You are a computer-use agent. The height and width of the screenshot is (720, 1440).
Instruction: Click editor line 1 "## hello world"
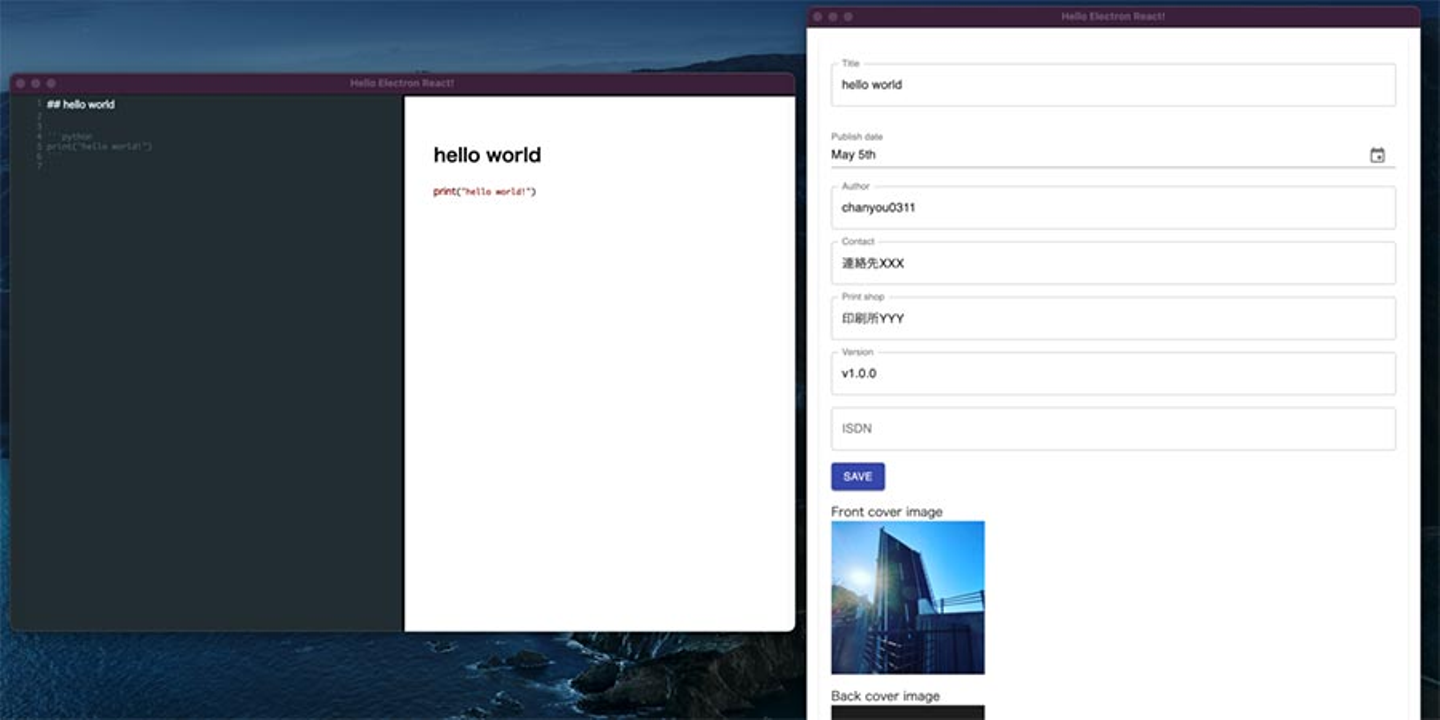pos(81,104)
